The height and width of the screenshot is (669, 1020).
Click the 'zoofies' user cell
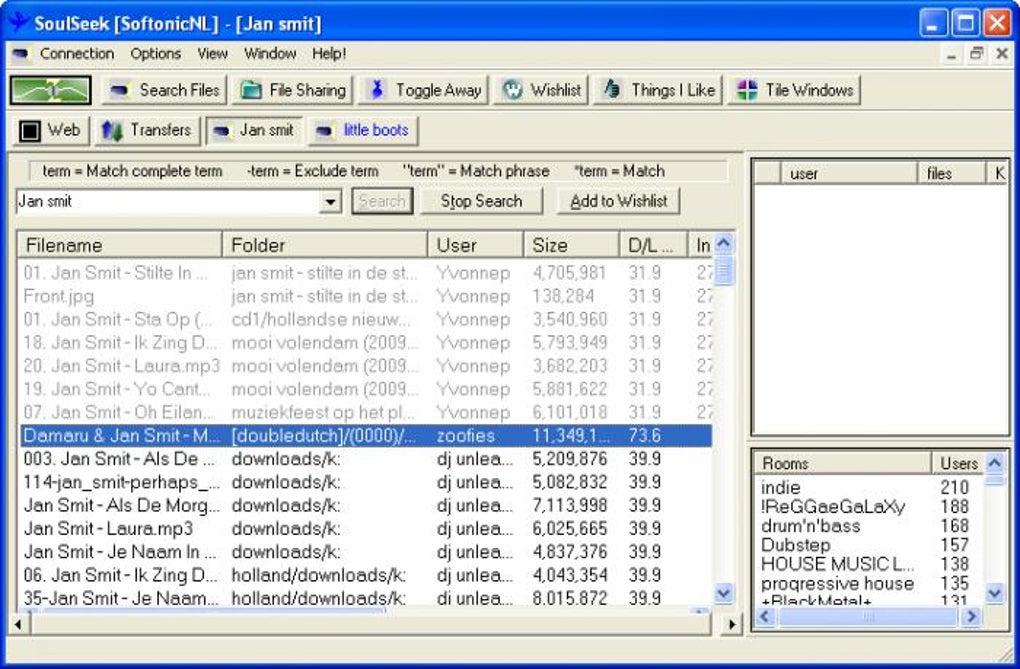click(x=466, y=436)
